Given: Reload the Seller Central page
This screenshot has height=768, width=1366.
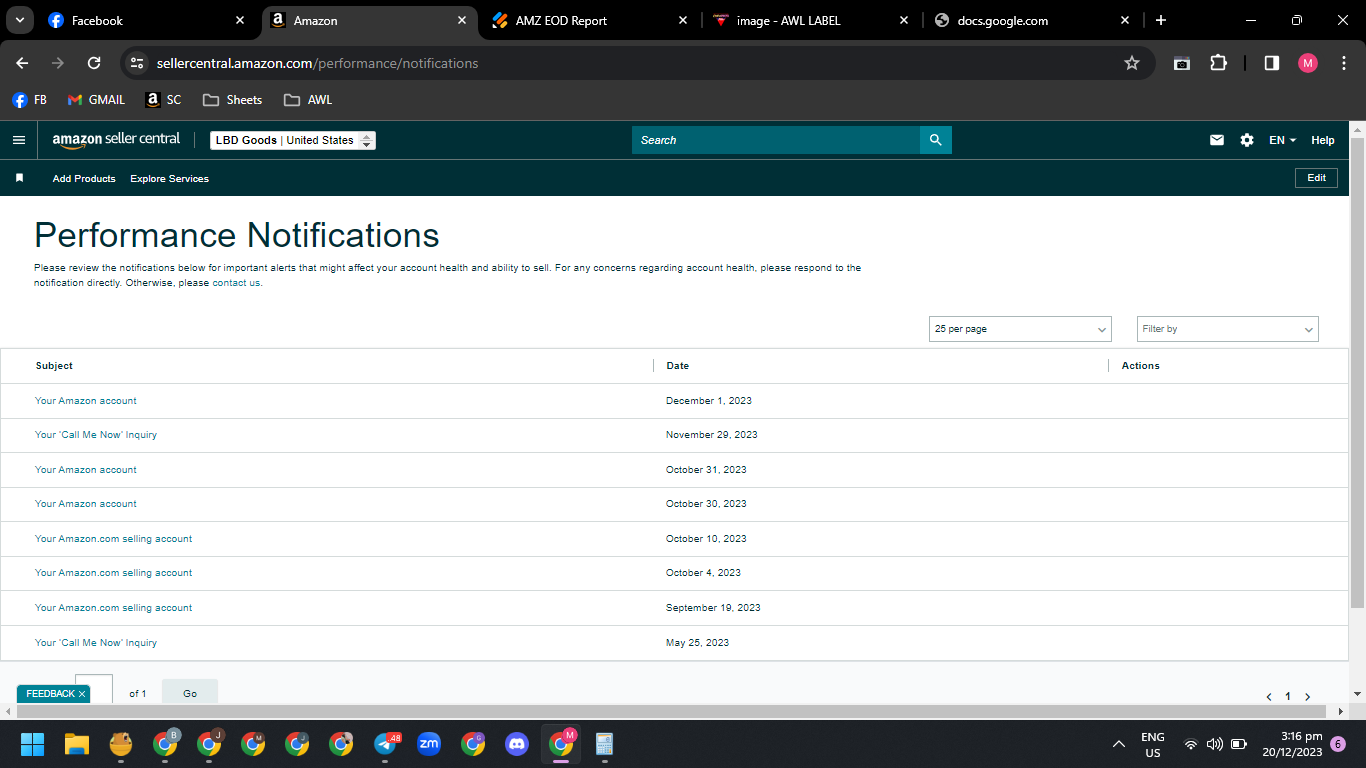Looking at the screenshot, I should tap(94, 63).
